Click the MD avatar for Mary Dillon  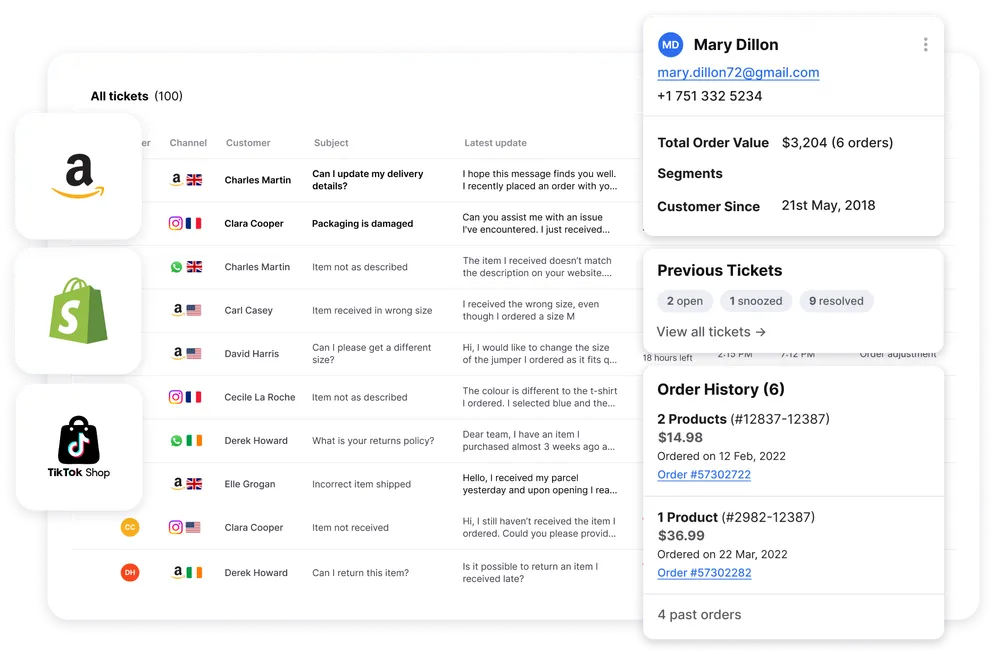(670, 45)
